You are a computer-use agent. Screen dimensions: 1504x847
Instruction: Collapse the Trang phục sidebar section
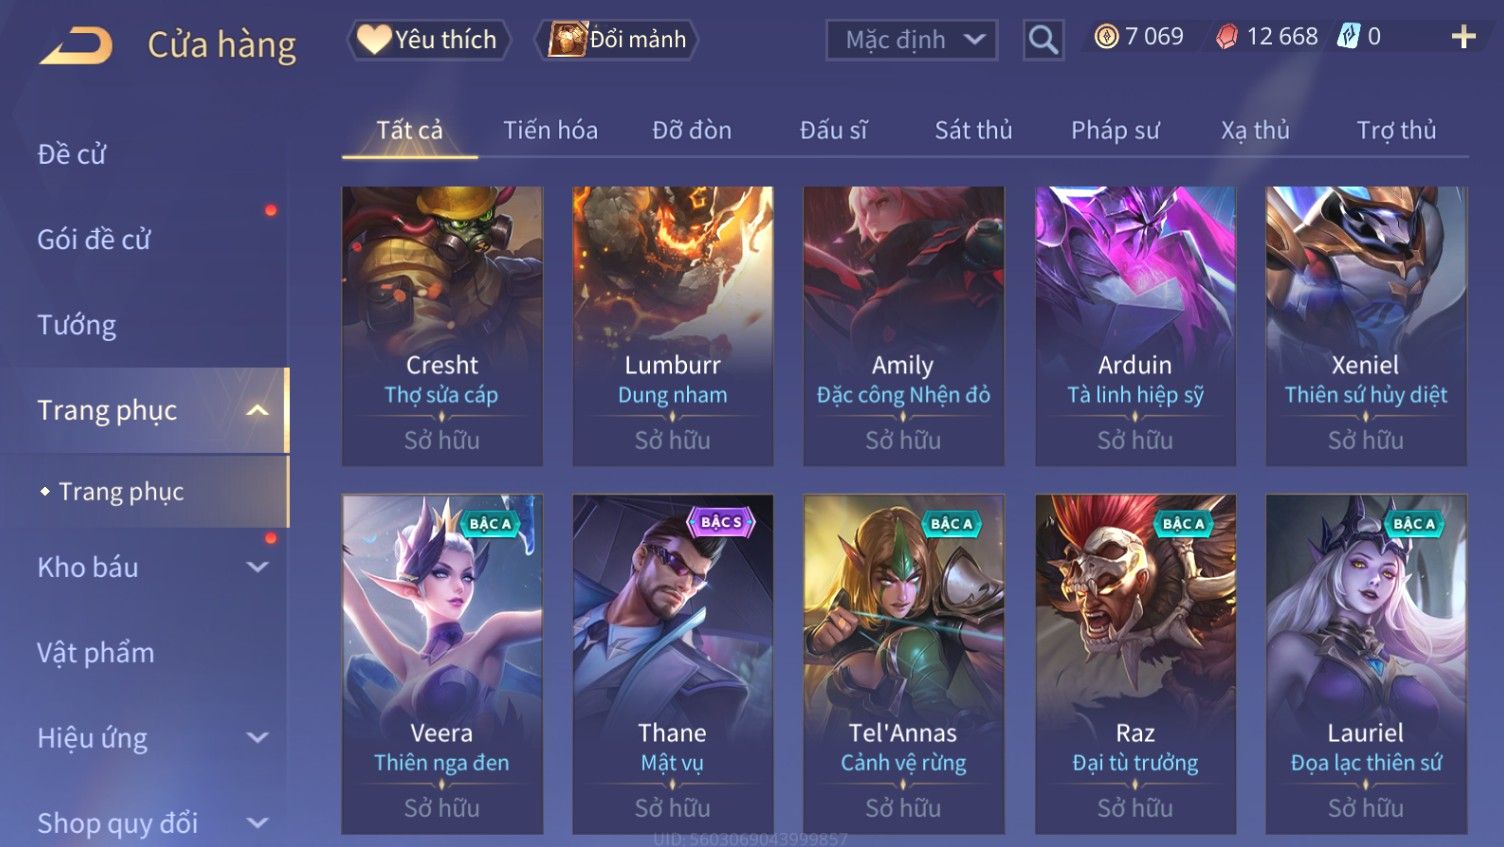coord(257,410)
